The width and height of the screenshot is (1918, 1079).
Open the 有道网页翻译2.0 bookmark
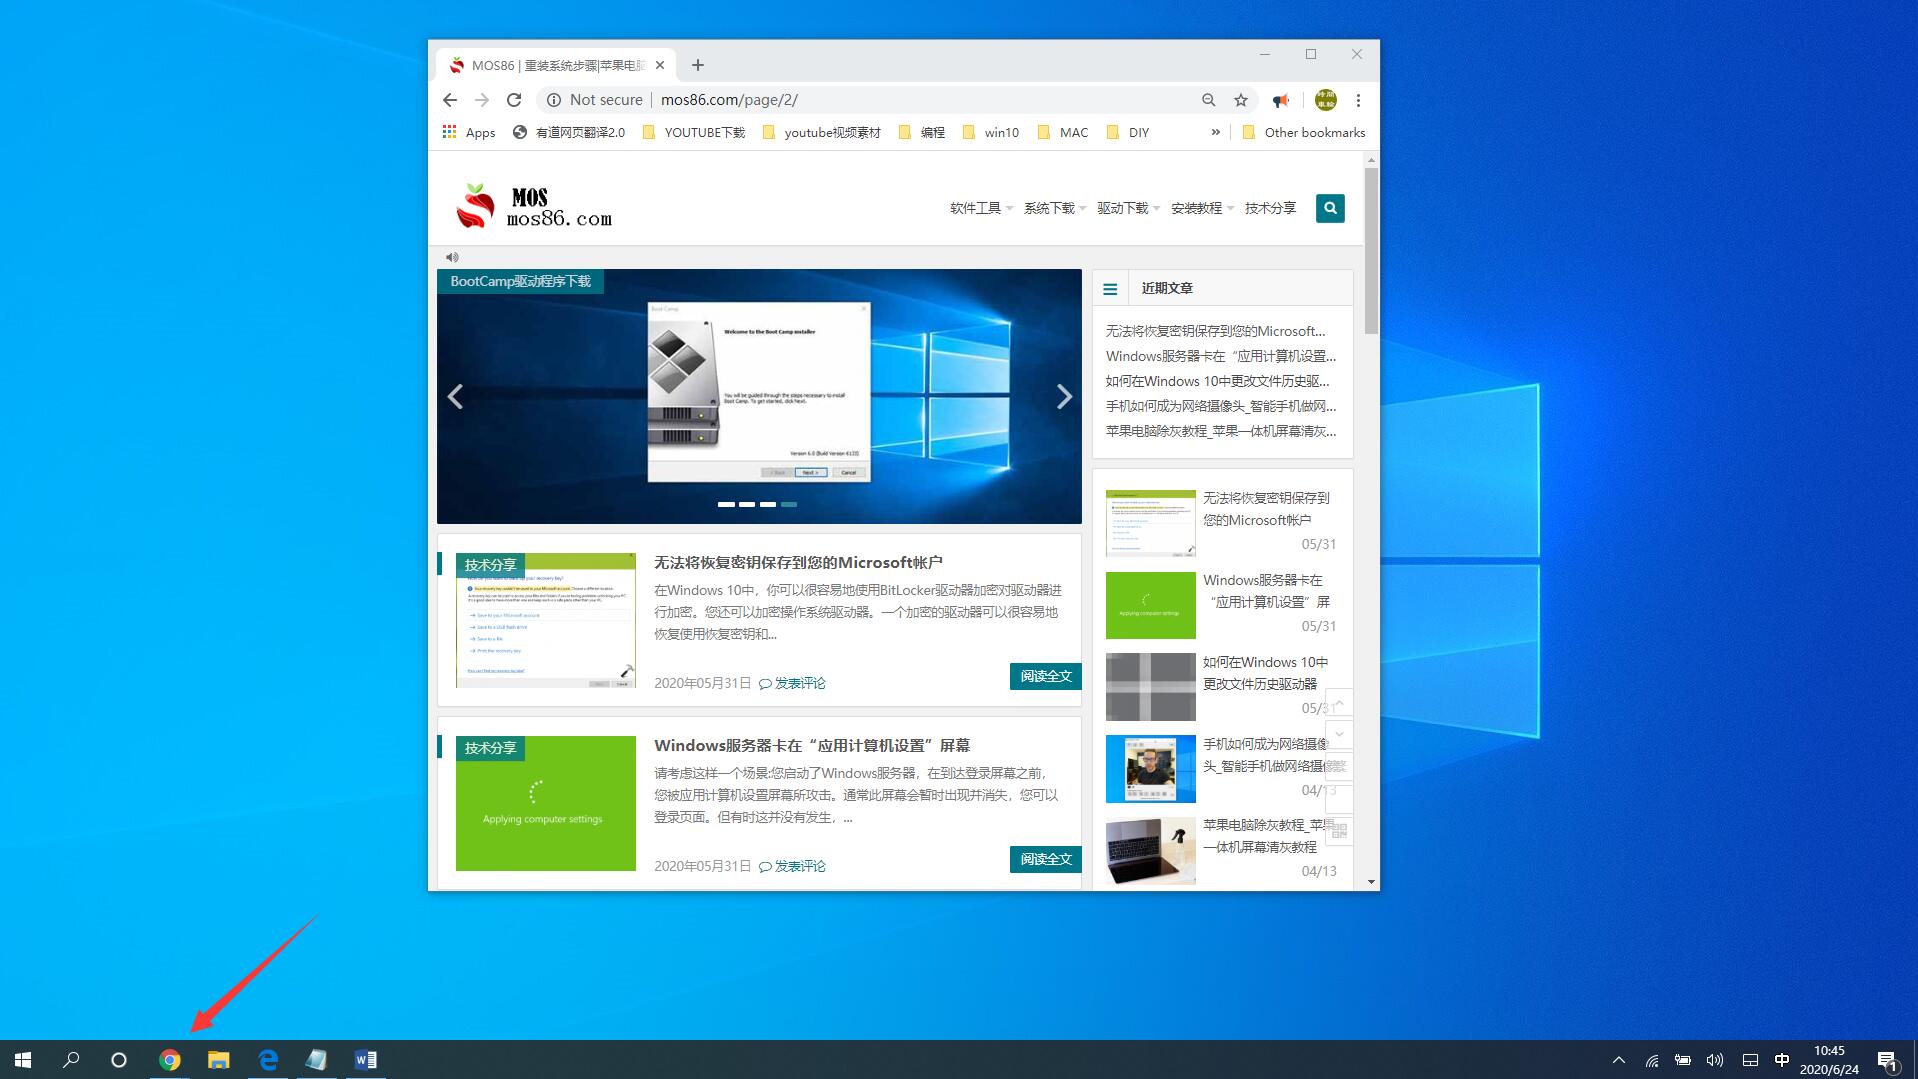[568, 132]
